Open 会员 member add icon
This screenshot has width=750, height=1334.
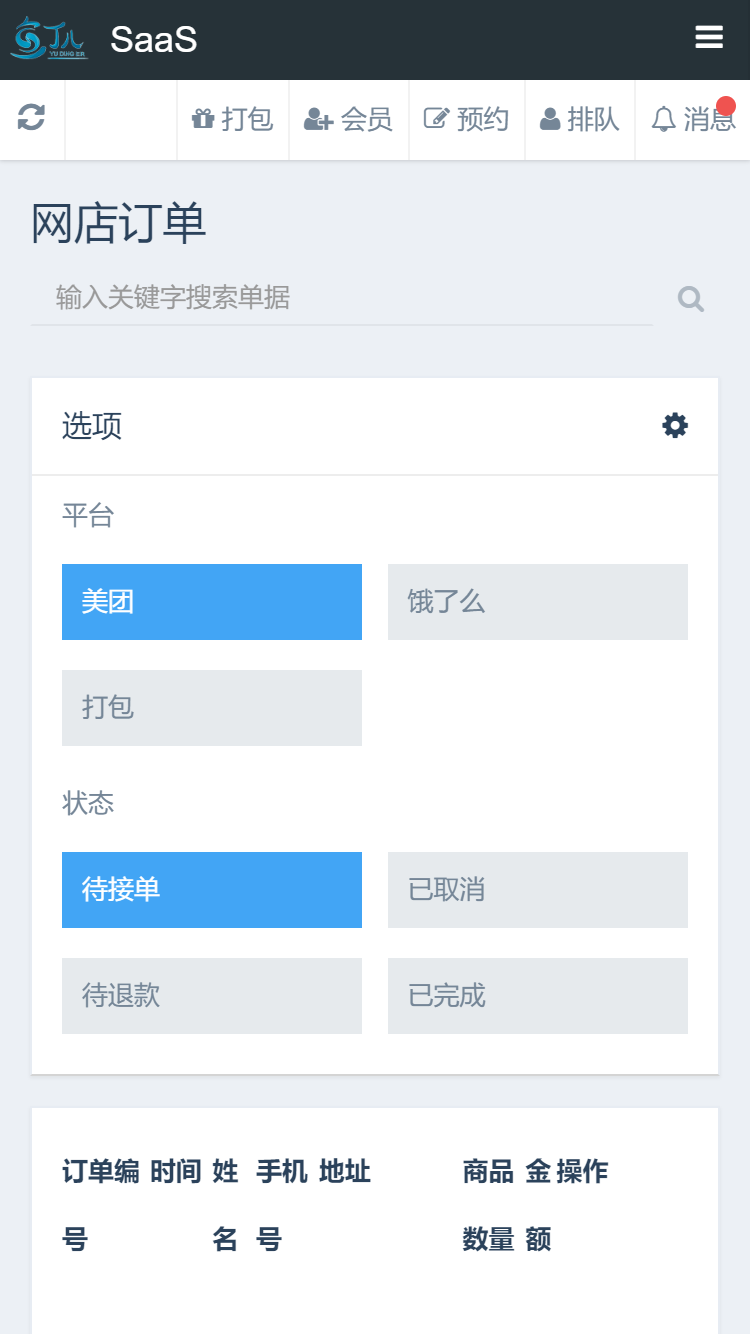point(318,119)
